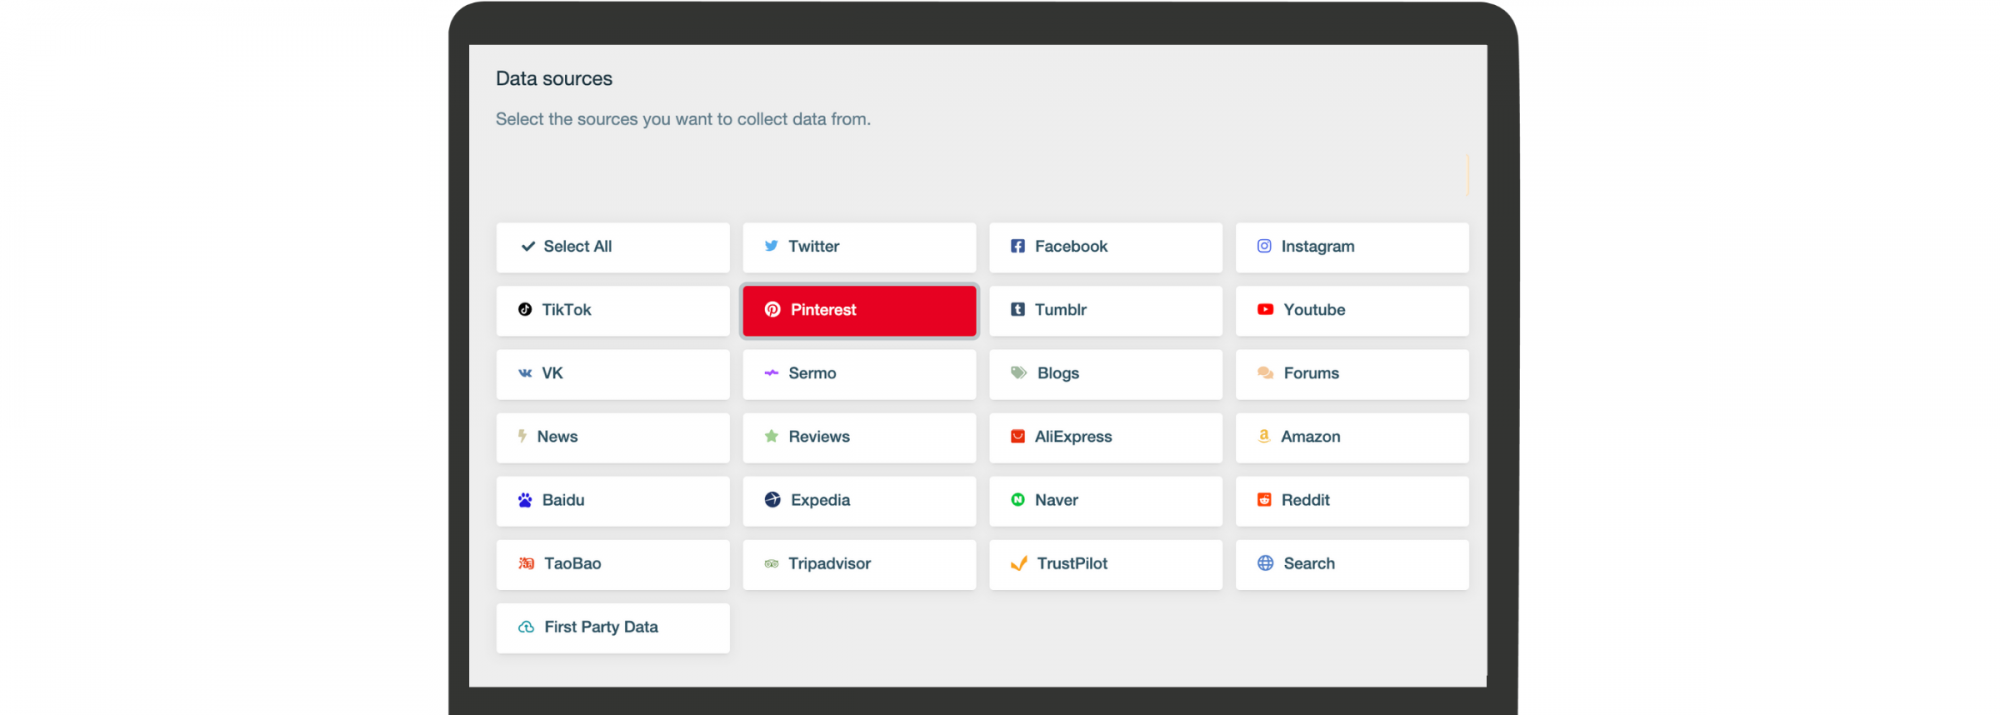Select the Tripadvisor source tile
2000x715 pixels.
[859, 564]
